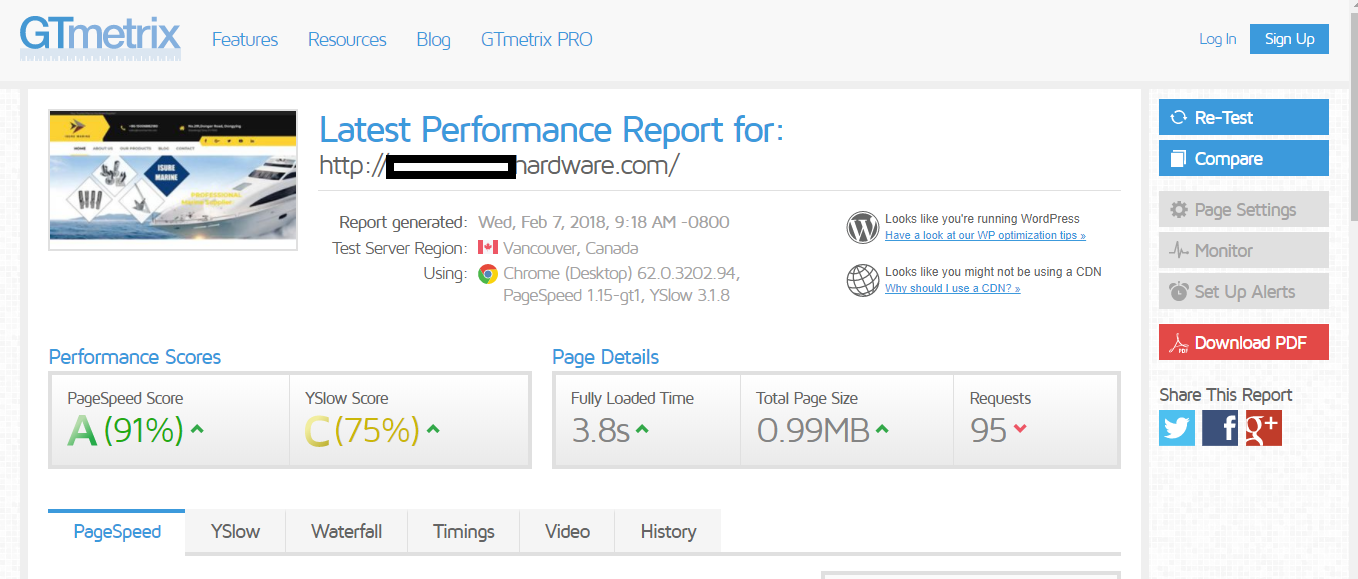Screen dimensions: 1358x579
Task: Click the WordPress logo icon
Action: point(862,228)
